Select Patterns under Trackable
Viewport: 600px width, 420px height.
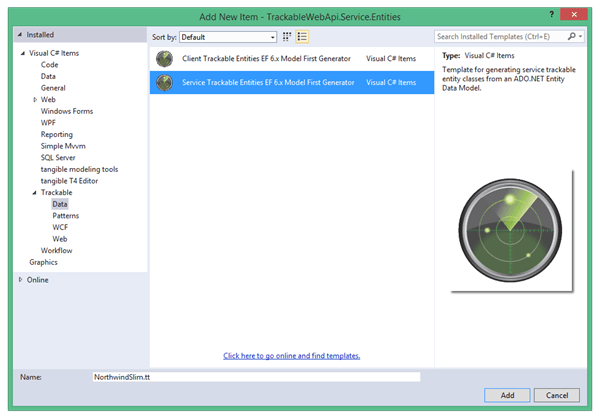(x=66, y=216)
